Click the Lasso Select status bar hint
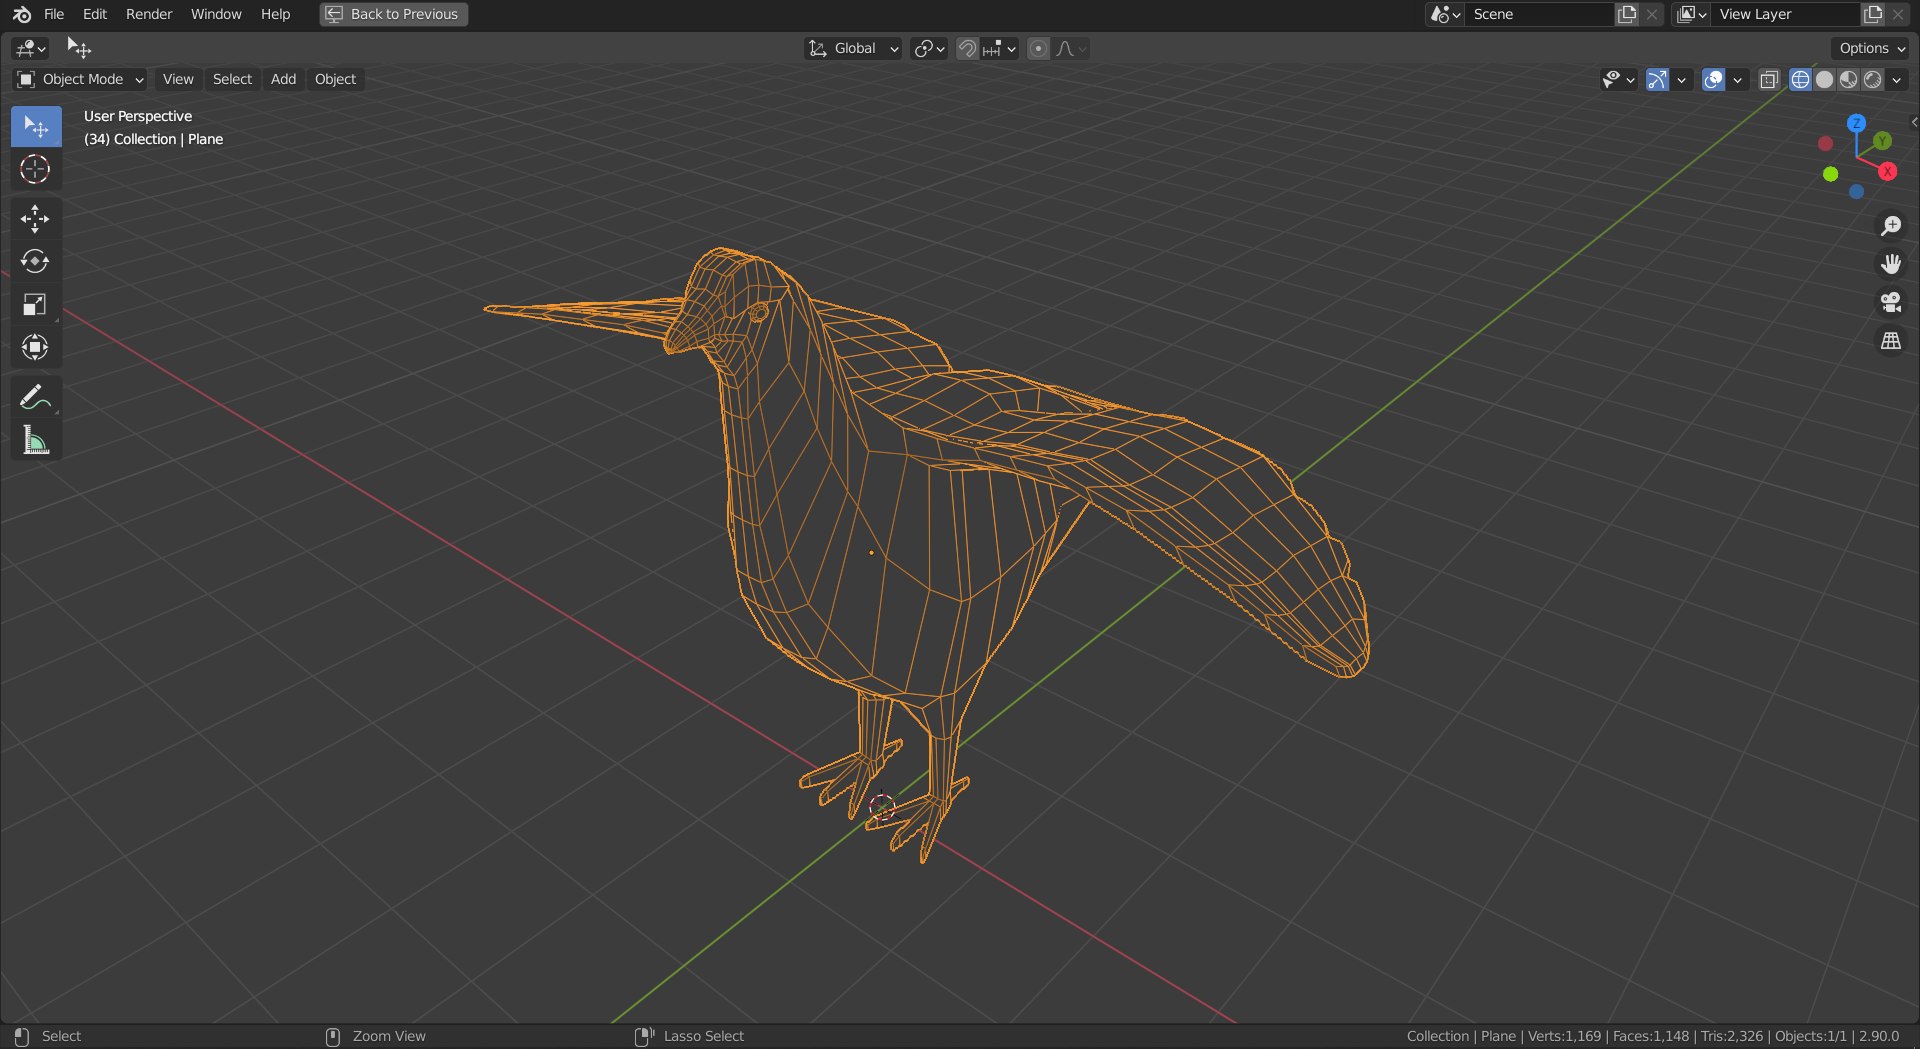Viewport: 1920px width, 1049px height. click(x=690, y=1036)
